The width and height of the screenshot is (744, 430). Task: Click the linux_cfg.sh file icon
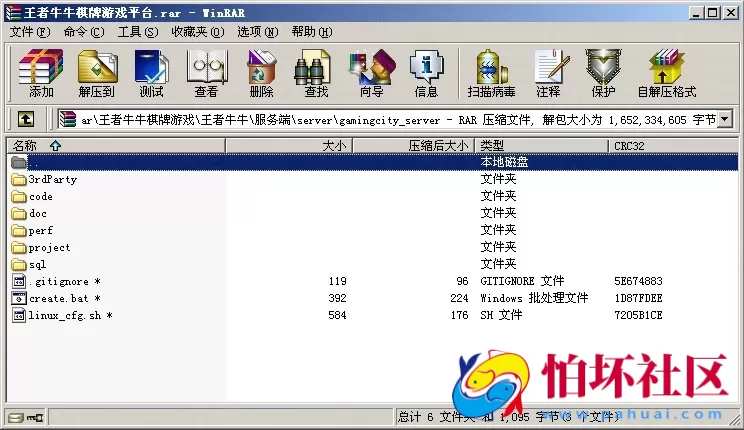pos(19,315)
